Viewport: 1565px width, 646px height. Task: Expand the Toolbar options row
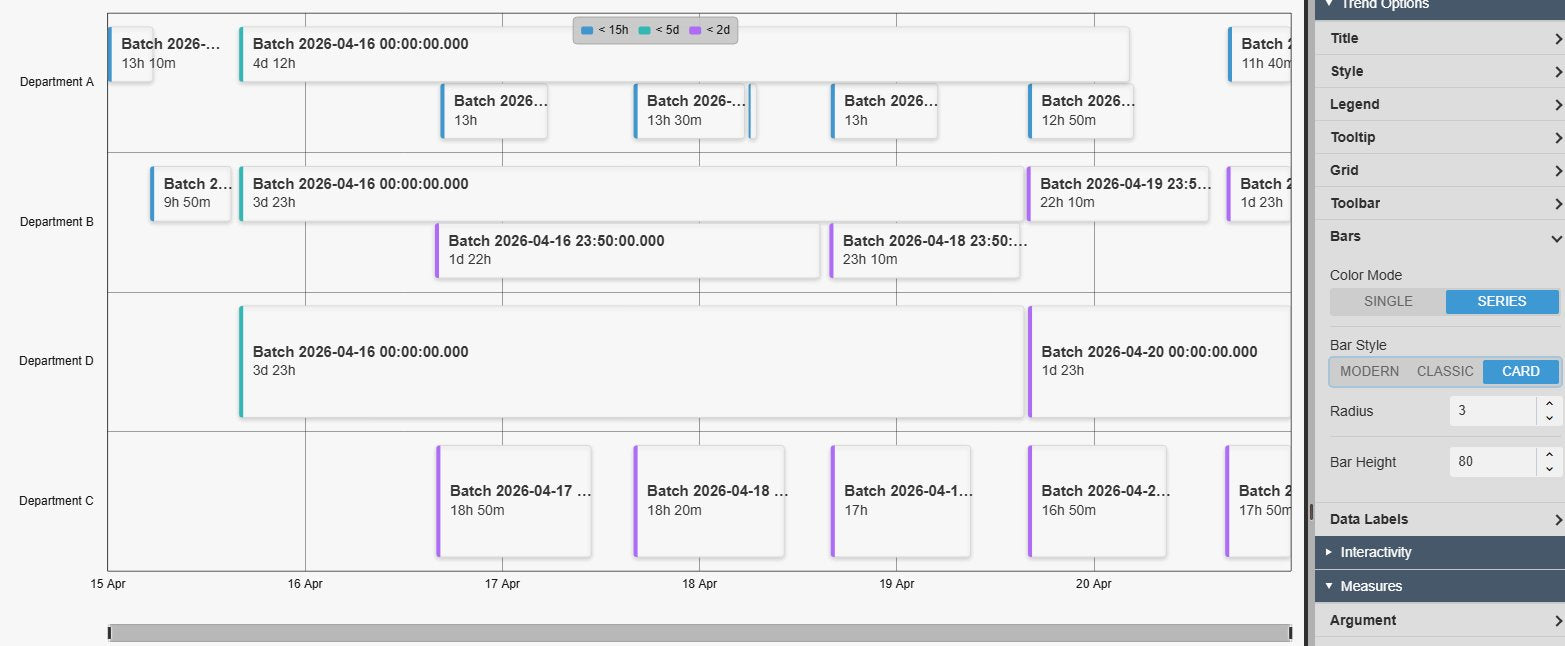[x=1440, y=203]
